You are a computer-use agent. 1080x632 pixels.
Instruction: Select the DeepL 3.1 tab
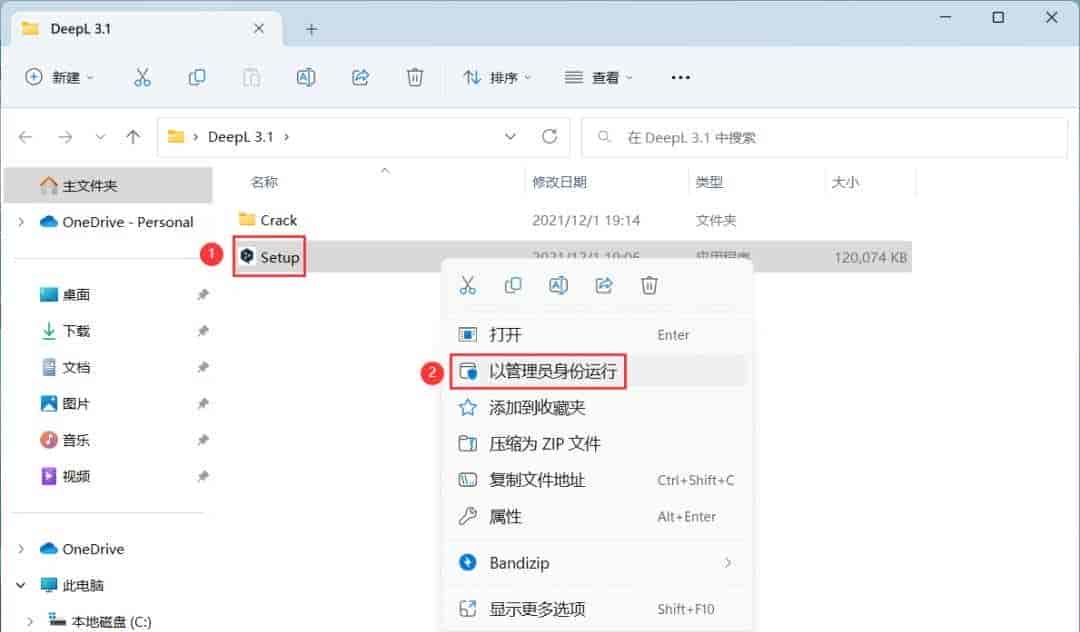[145, 28]
